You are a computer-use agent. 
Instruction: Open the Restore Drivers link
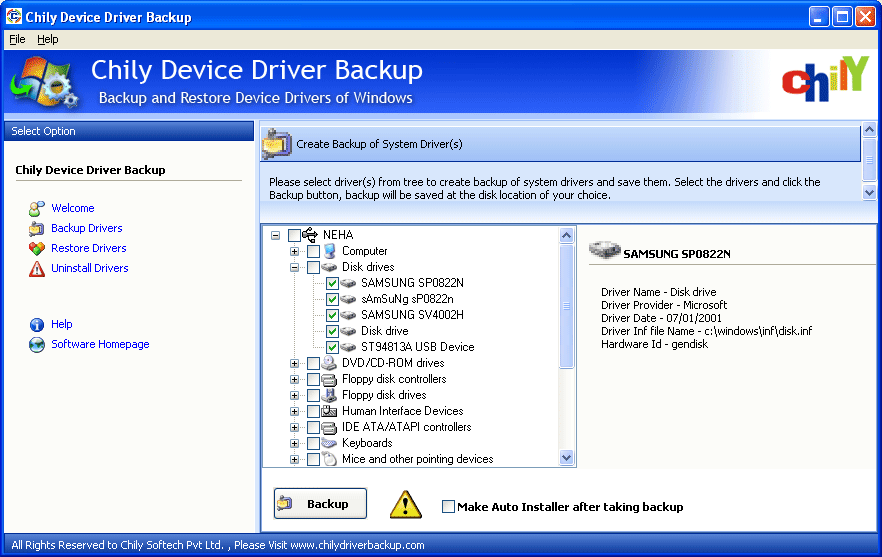click(89, 248)
